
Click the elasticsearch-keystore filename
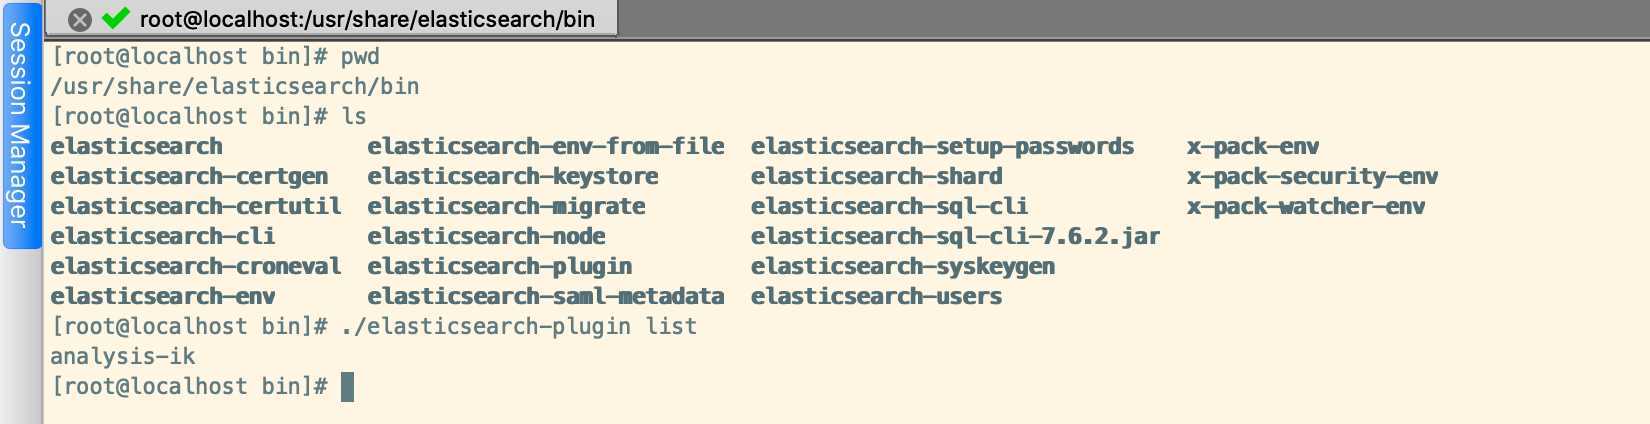tap(512, 177)
